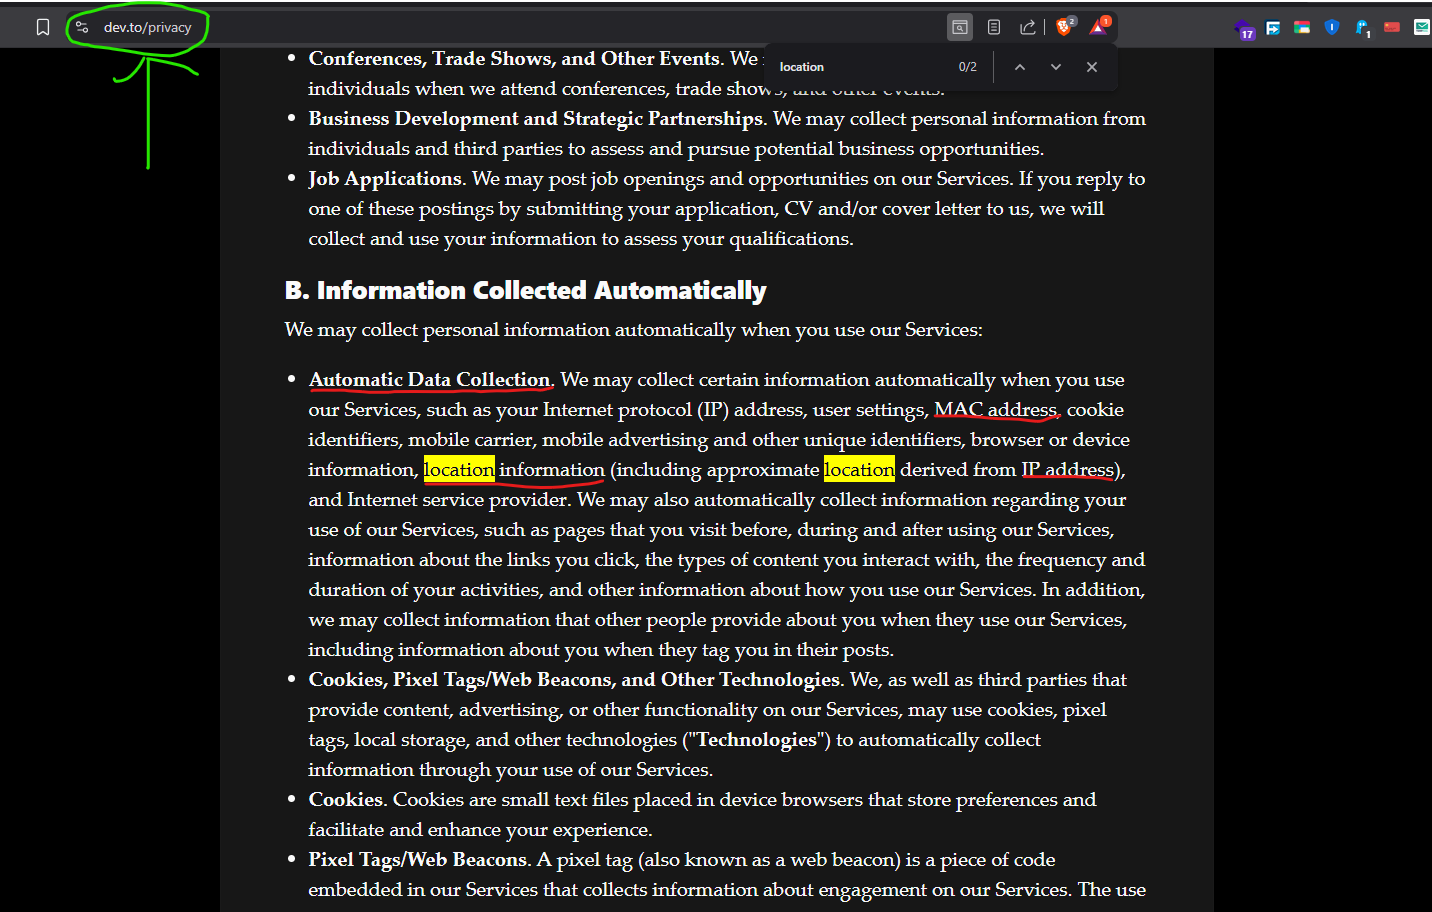
Task: Click 'Cookies, Pixel Tags/Web Beacons, and Other Technologies'
Action: [x=574, y=680]
